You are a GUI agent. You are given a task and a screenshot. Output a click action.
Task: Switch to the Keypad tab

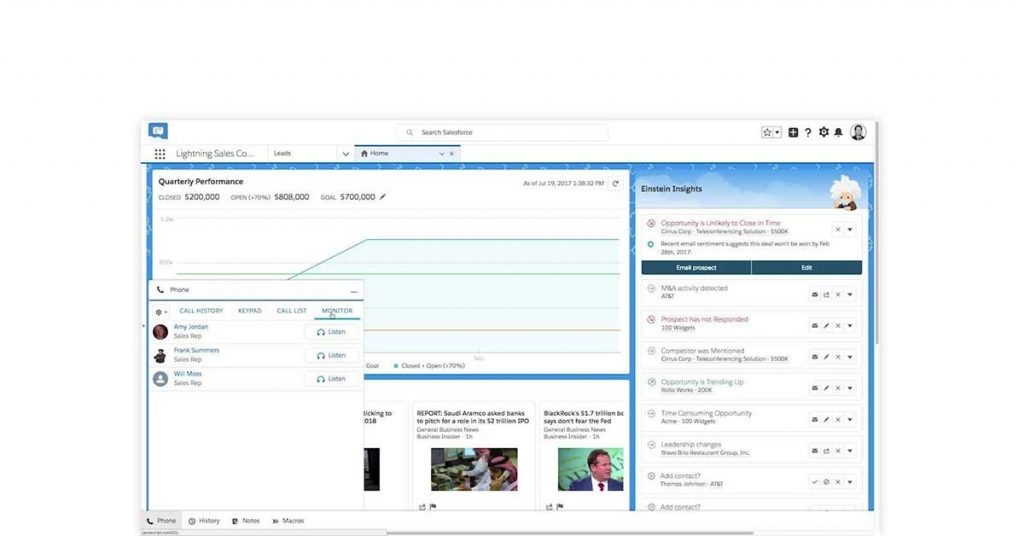pos(249,311)
